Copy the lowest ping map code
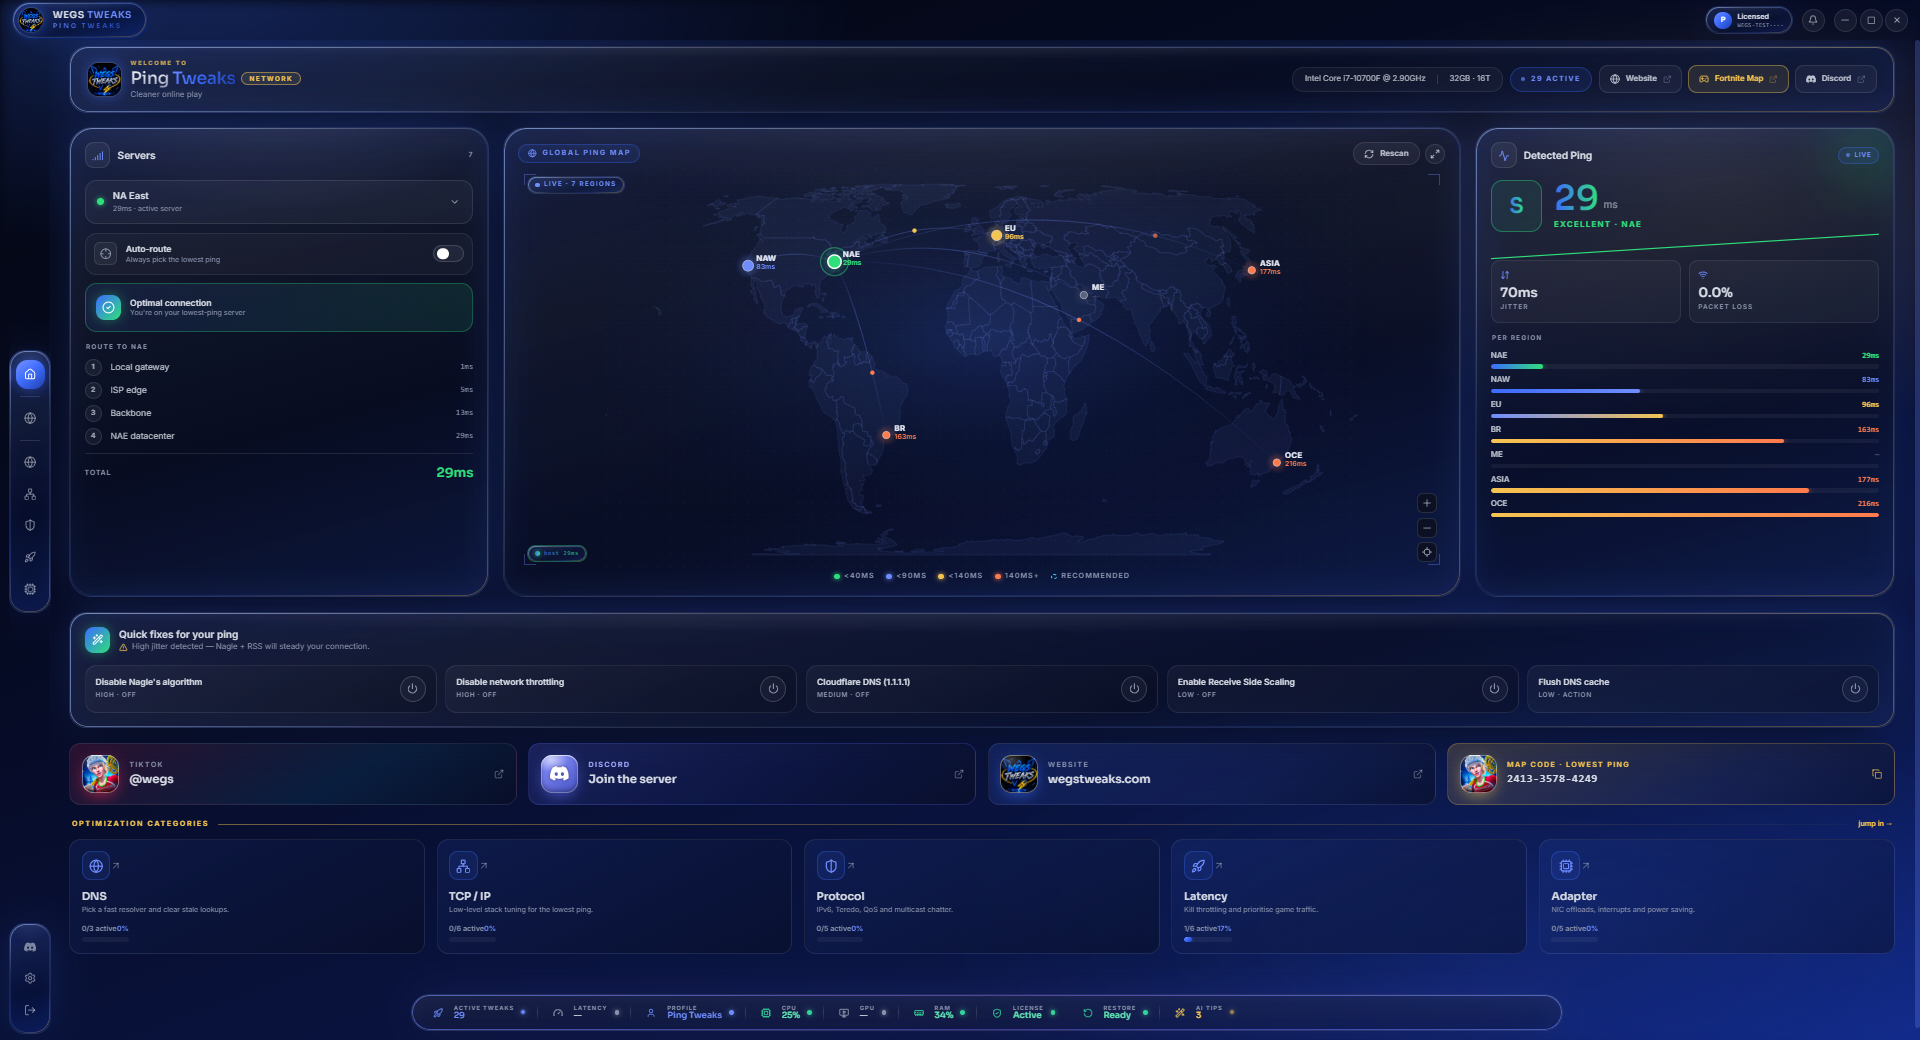 coord(1877,774)
